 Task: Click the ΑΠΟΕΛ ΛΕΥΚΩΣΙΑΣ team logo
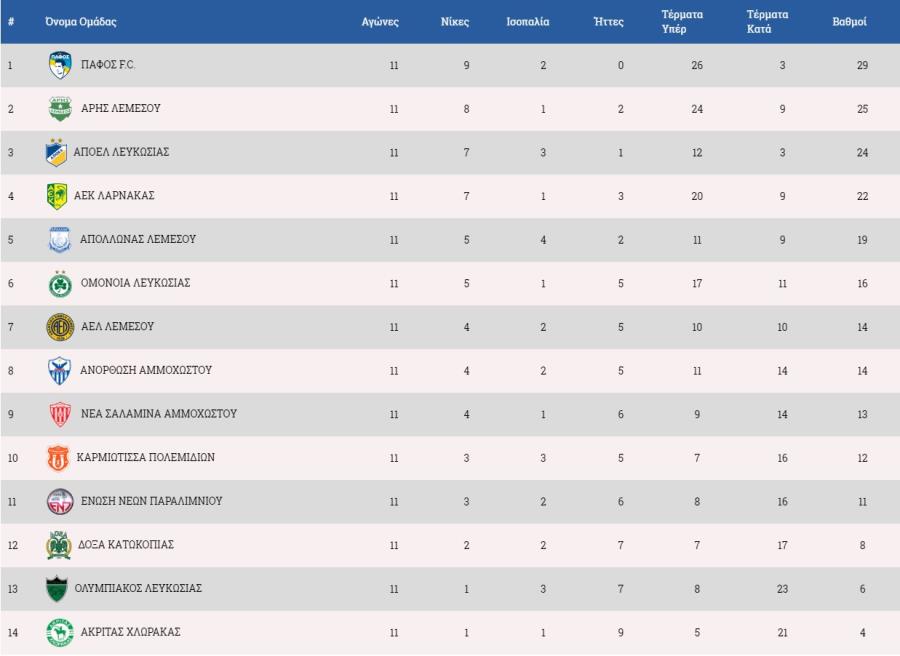tap(56, 152)
